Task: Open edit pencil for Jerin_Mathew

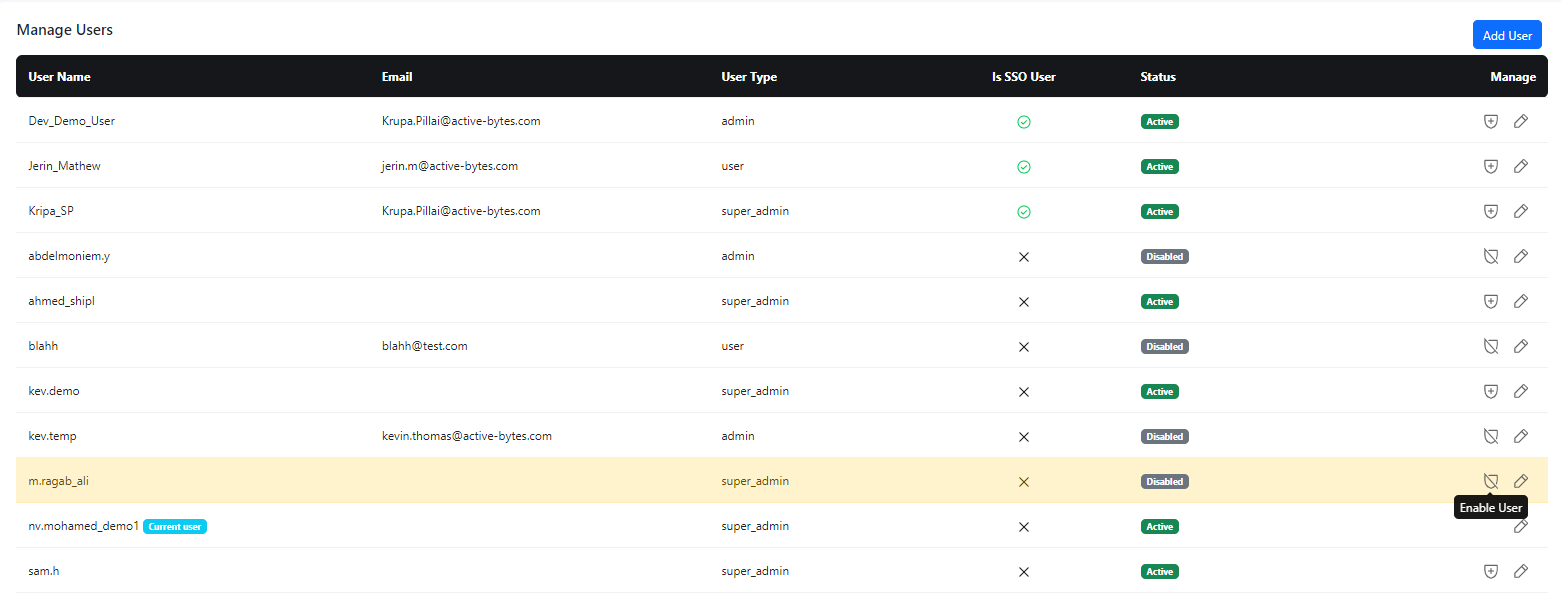Action: [1520, 166]
